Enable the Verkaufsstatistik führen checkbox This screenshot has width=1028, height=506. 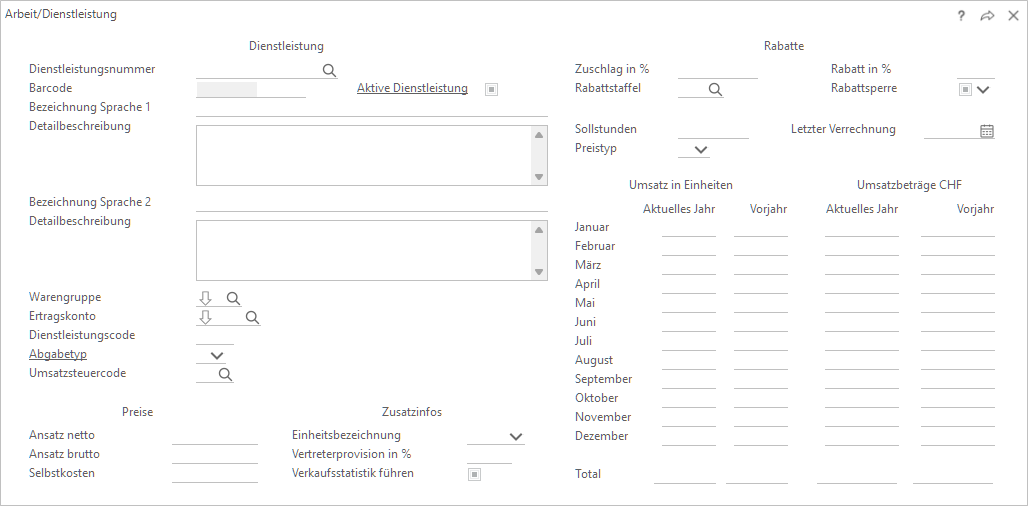[475, 474]
